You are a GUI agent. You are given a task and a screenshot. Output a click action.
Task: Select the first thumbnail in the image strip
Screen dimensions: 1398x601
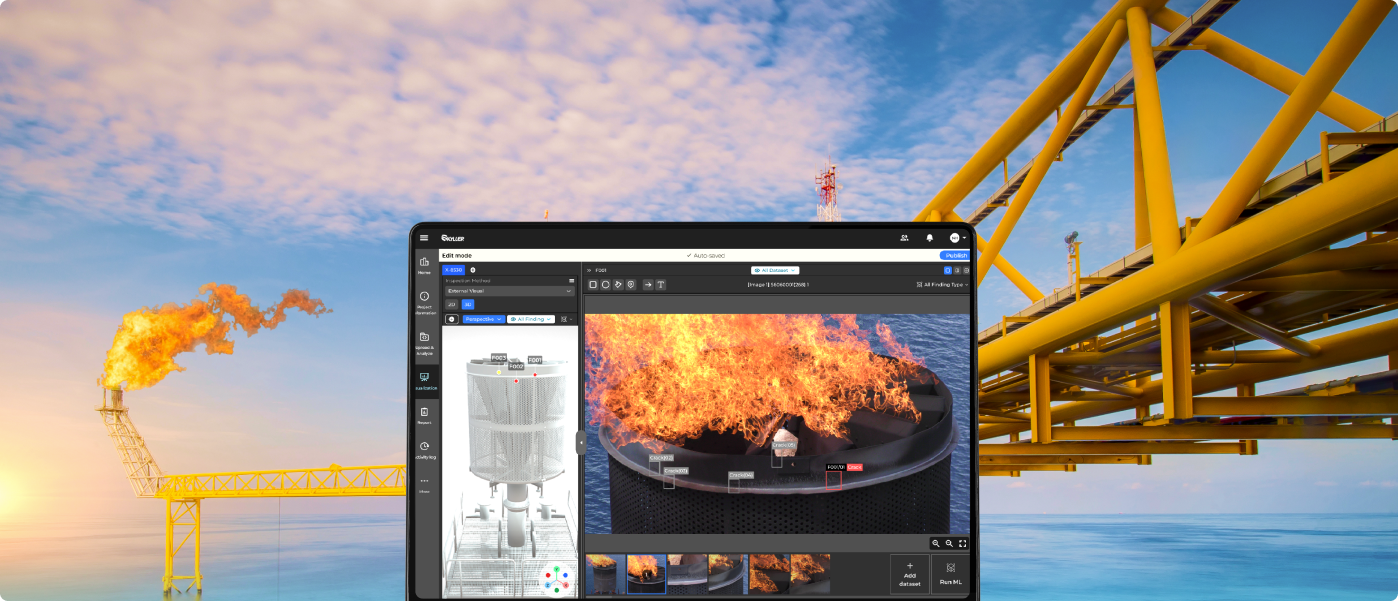605,575
